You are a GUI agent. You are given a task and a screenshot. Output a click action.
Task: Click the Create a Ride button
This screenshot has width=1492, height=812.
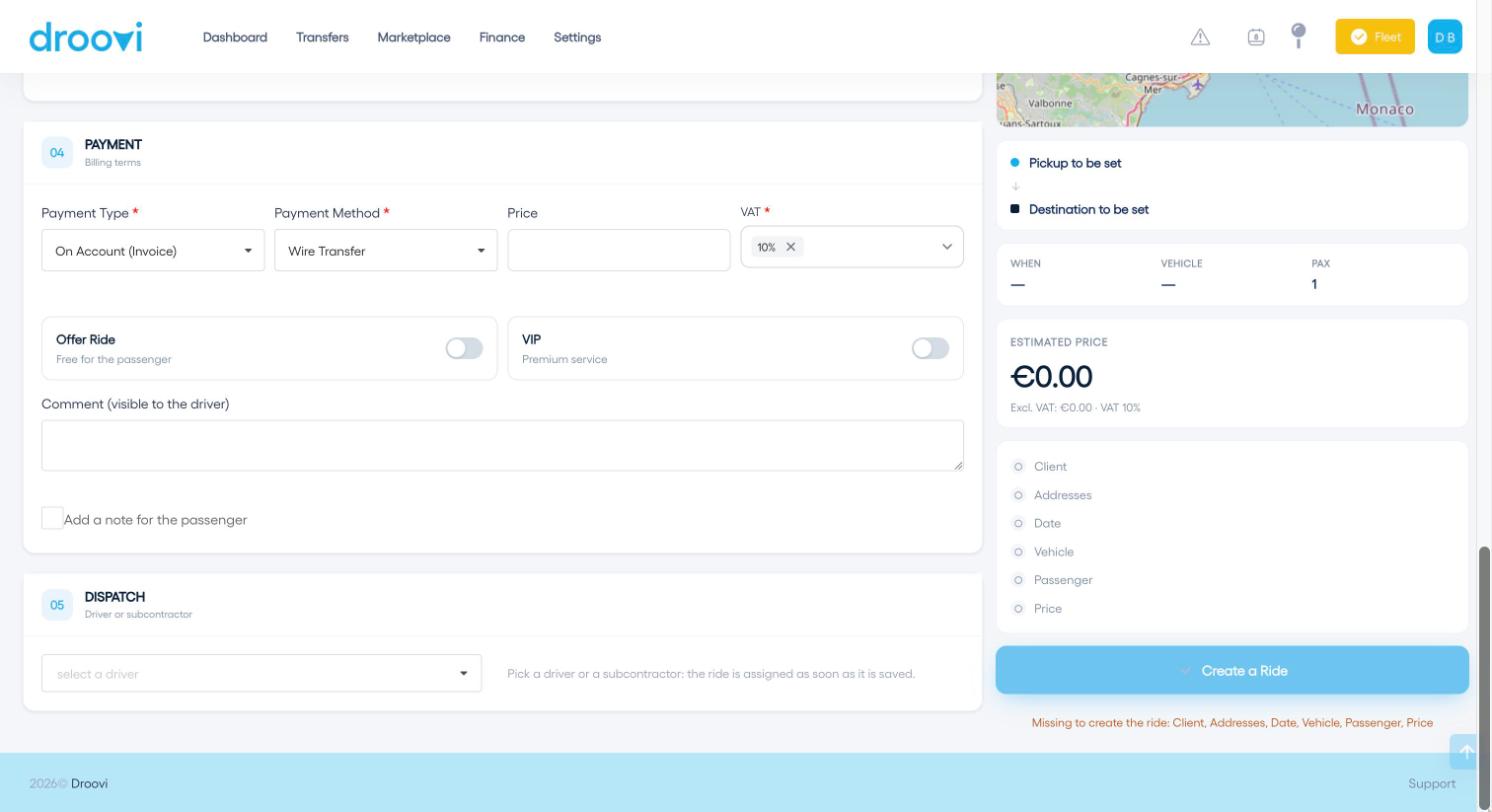[x=1232, y=670]
